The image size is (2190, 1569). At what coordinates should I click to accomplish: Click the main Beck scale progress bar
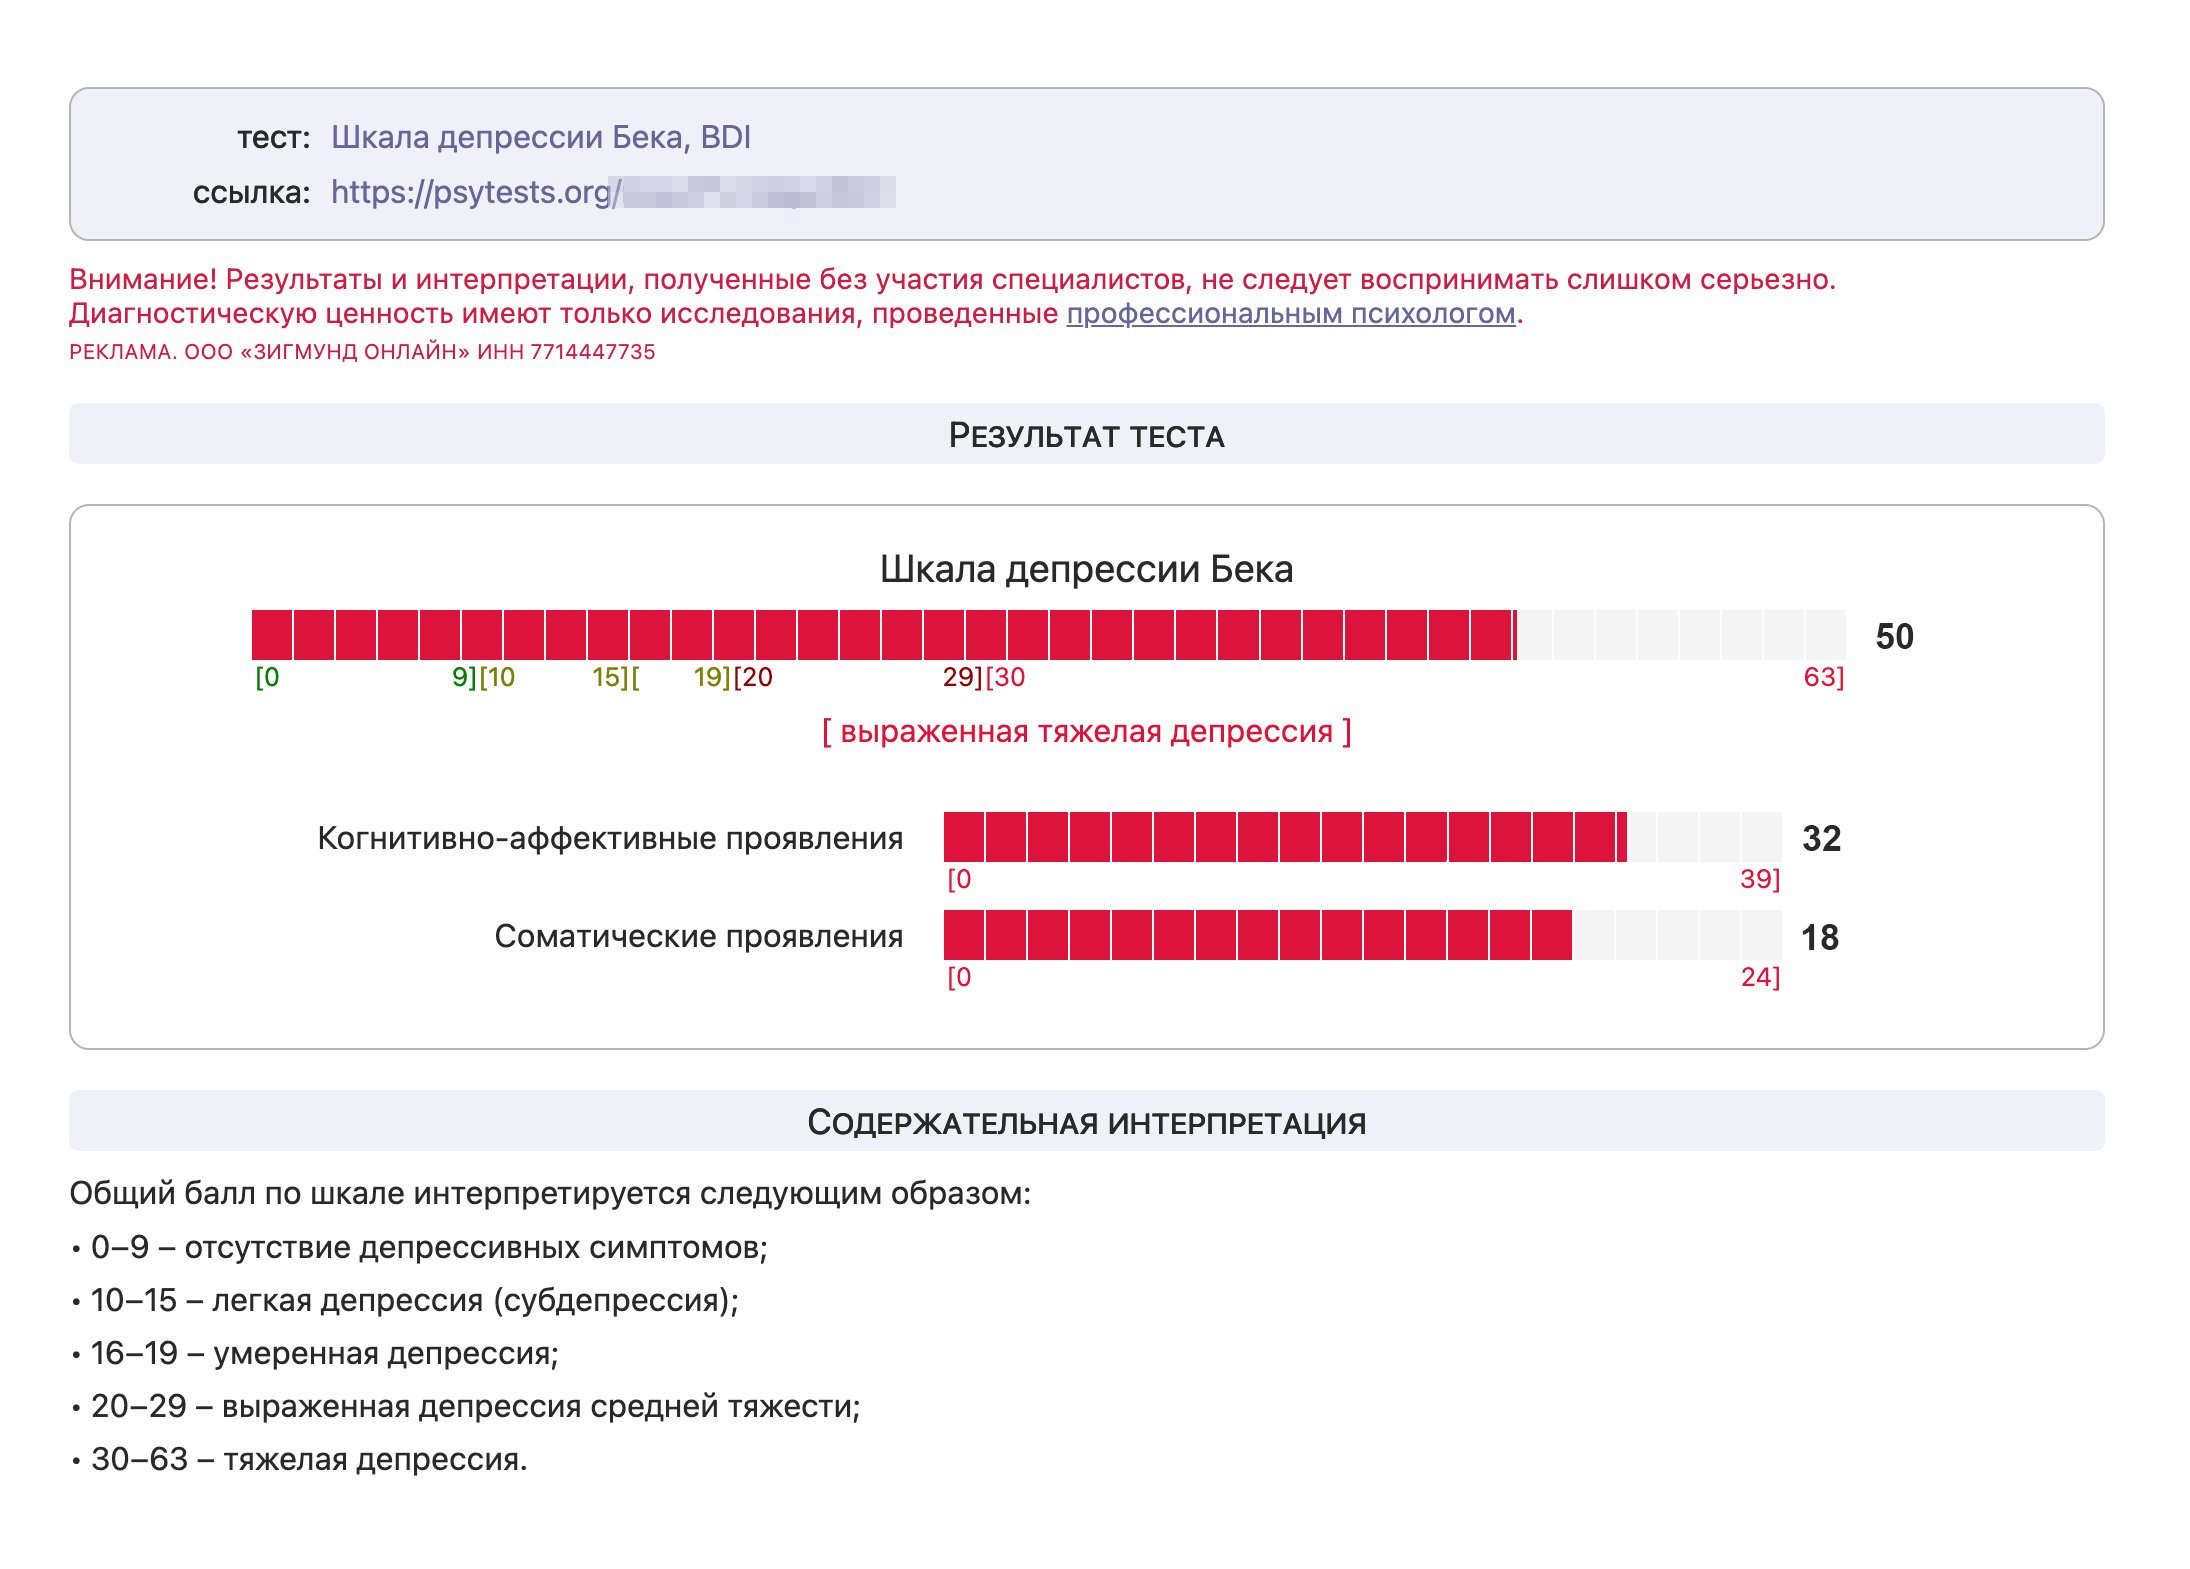coord(1048,635)
